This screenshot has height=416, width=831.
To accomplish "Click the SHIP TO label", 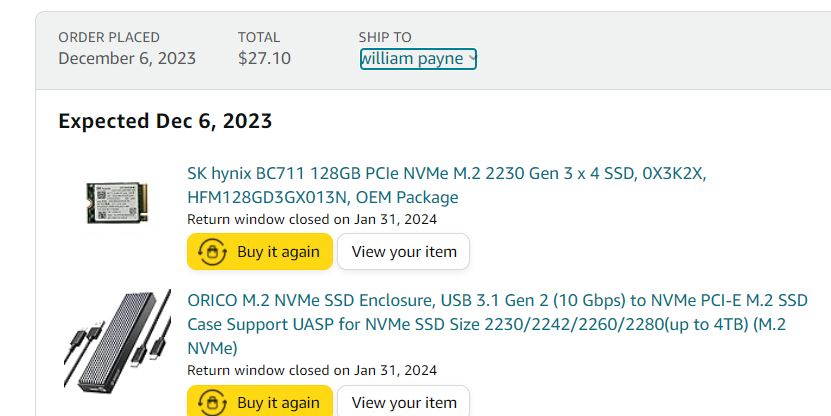I will [385, 37].
